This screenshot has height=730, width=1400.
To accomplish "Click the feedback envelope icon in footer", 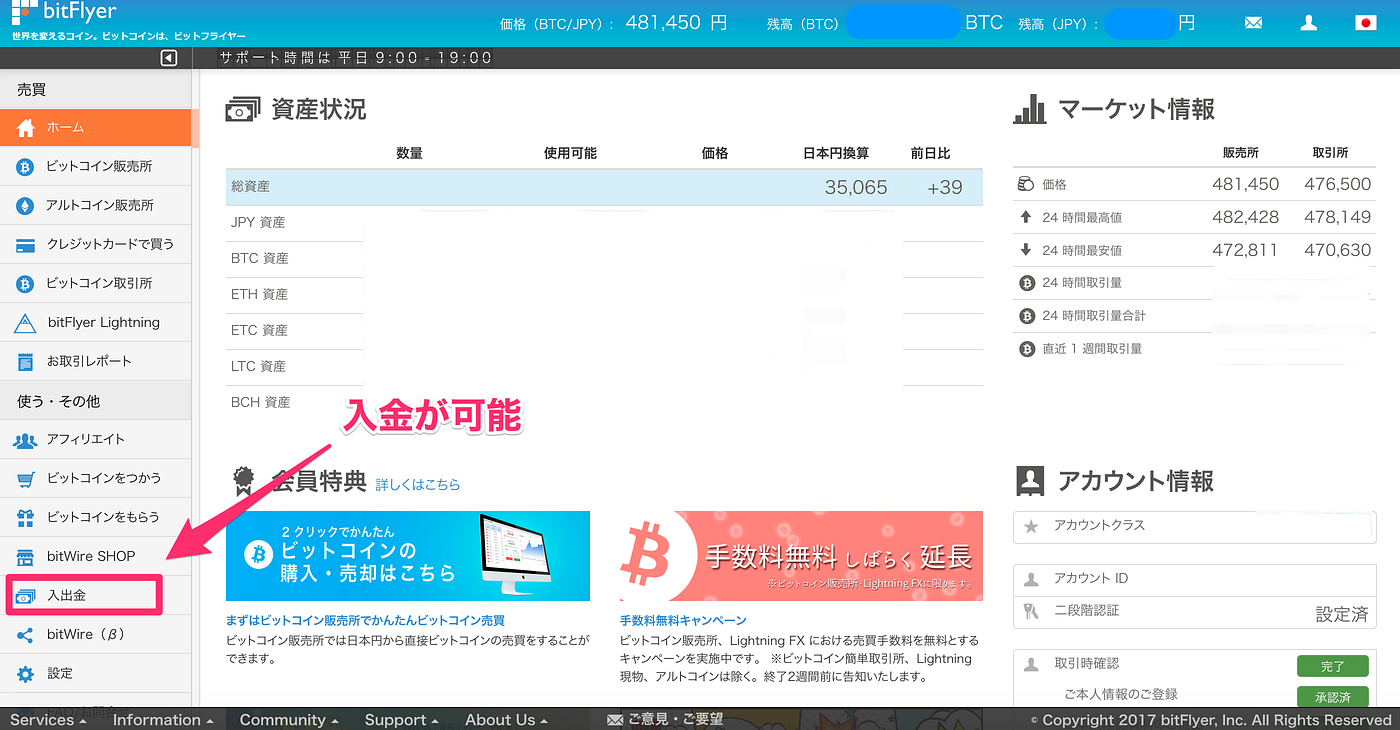I will click(x=615, y=720).
